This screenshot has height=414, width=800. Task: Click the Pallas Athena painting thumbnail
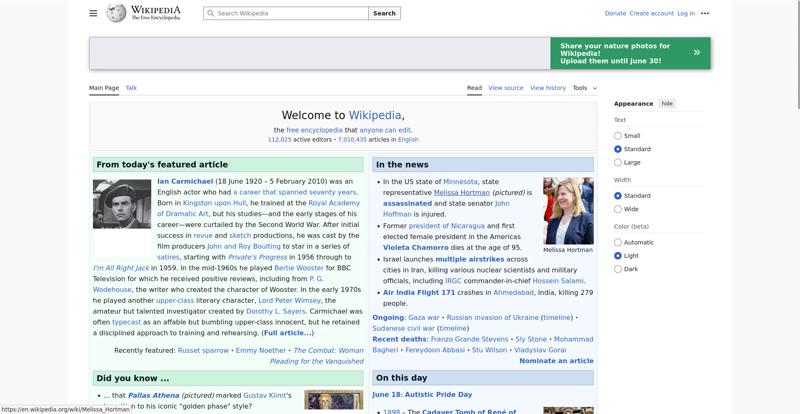[334, 402]
